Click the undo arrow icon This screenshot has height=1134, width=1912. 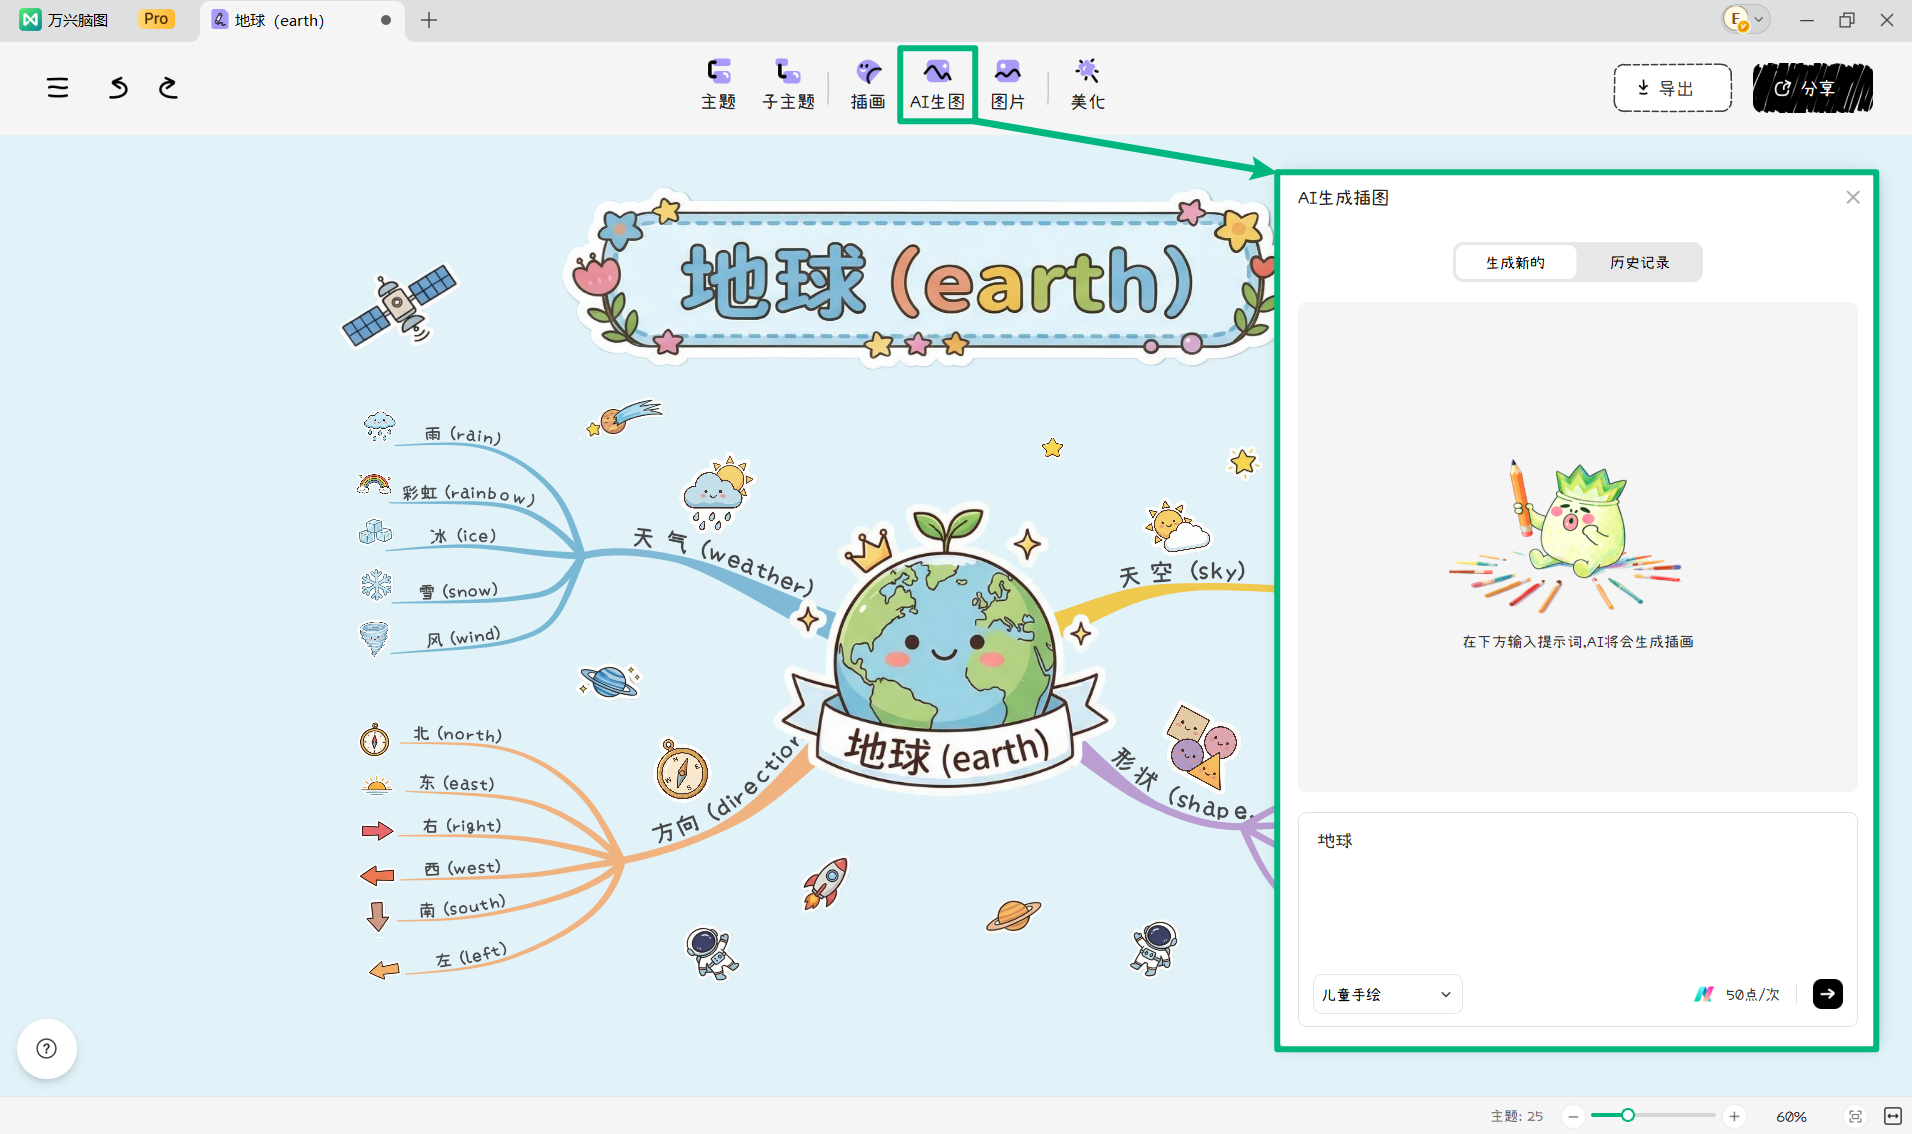click(x=118, y=88)
